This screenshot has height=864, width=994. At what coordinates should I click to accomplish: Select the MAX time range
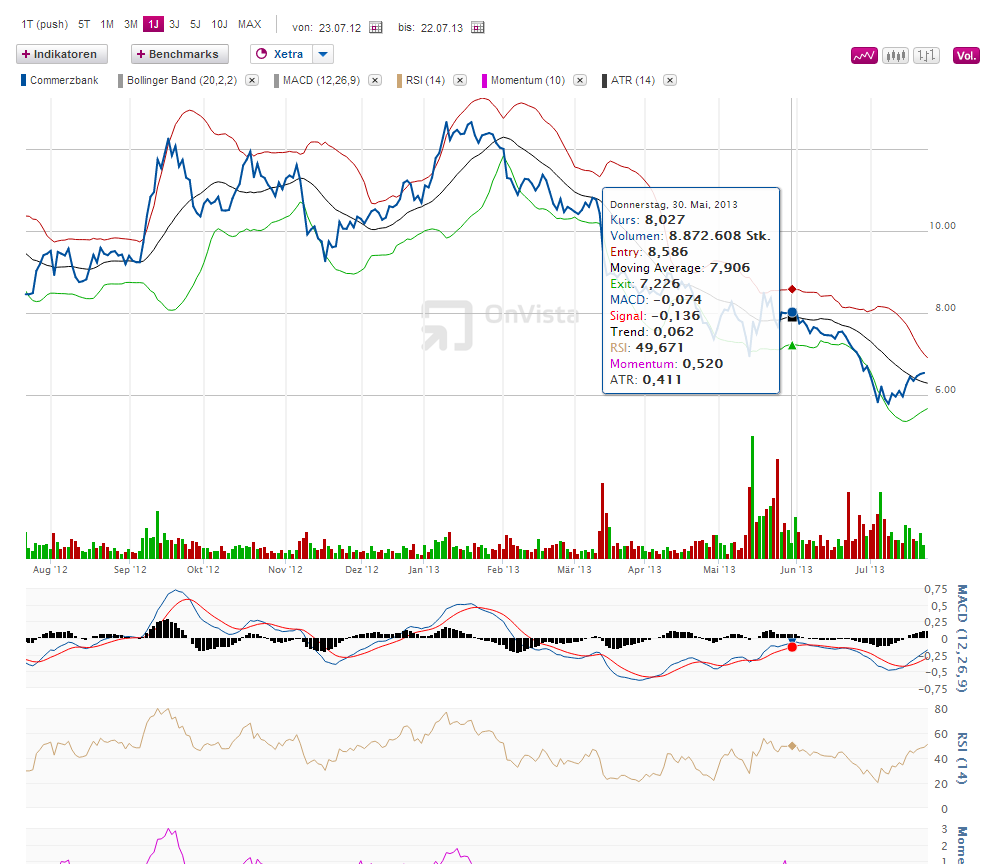pos(250,24)
